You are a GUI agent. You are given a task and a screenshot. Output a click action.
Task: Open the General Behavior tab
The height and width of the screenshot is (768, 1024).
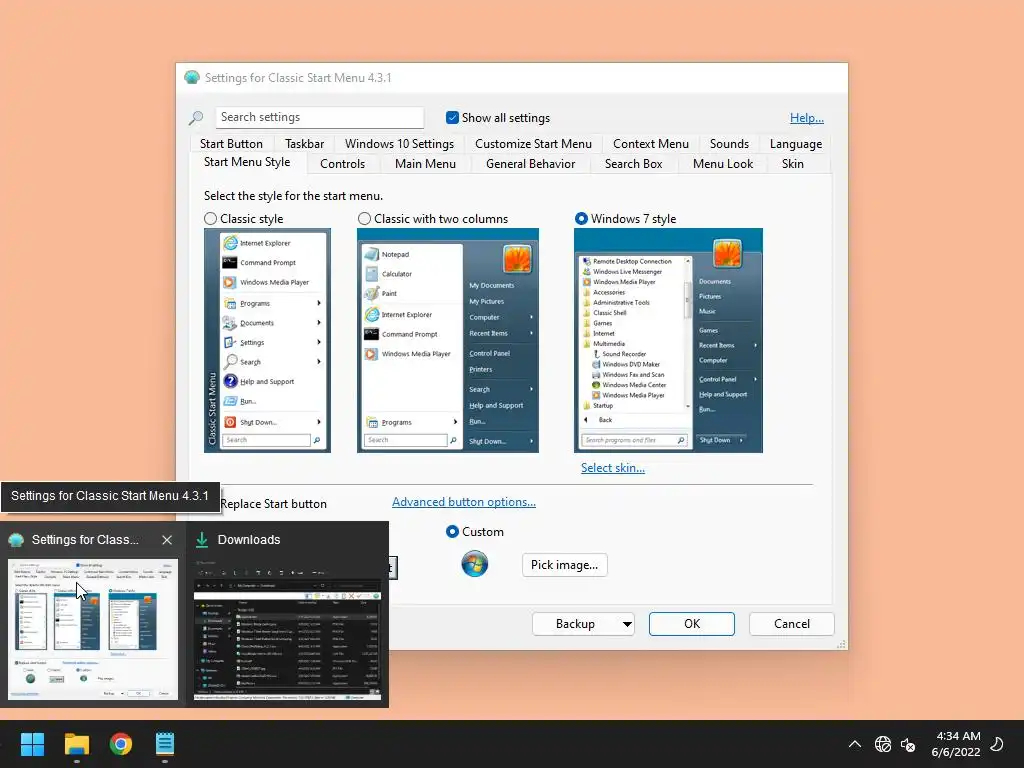(530, 164)
